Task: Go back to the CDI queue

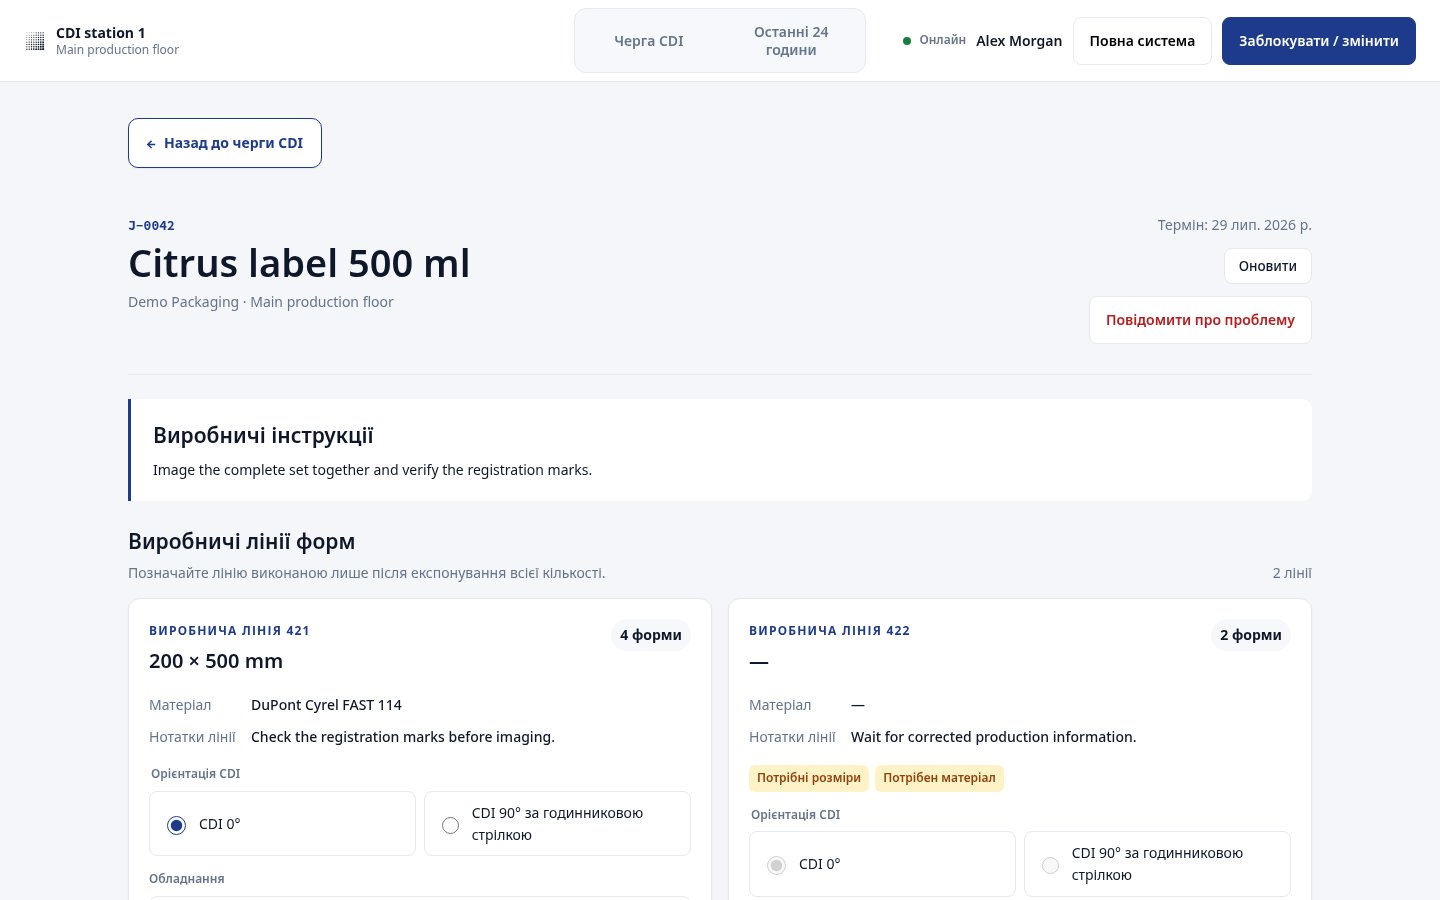Action: 225,143
